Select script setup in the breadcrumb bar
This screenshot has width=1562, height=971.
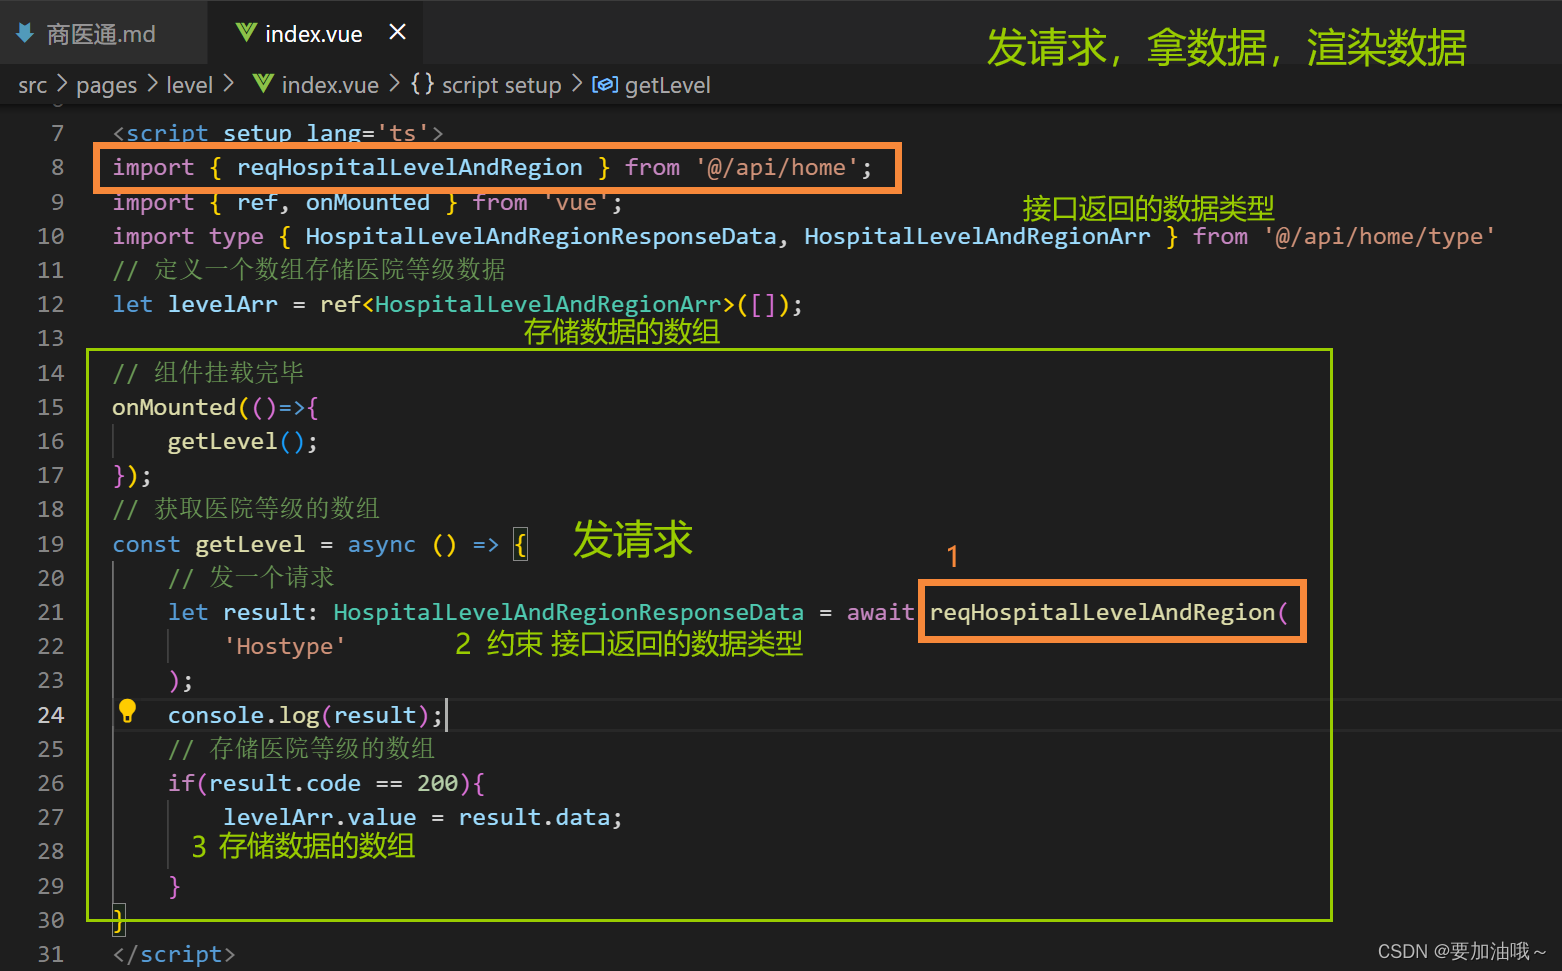click(500, 85)
